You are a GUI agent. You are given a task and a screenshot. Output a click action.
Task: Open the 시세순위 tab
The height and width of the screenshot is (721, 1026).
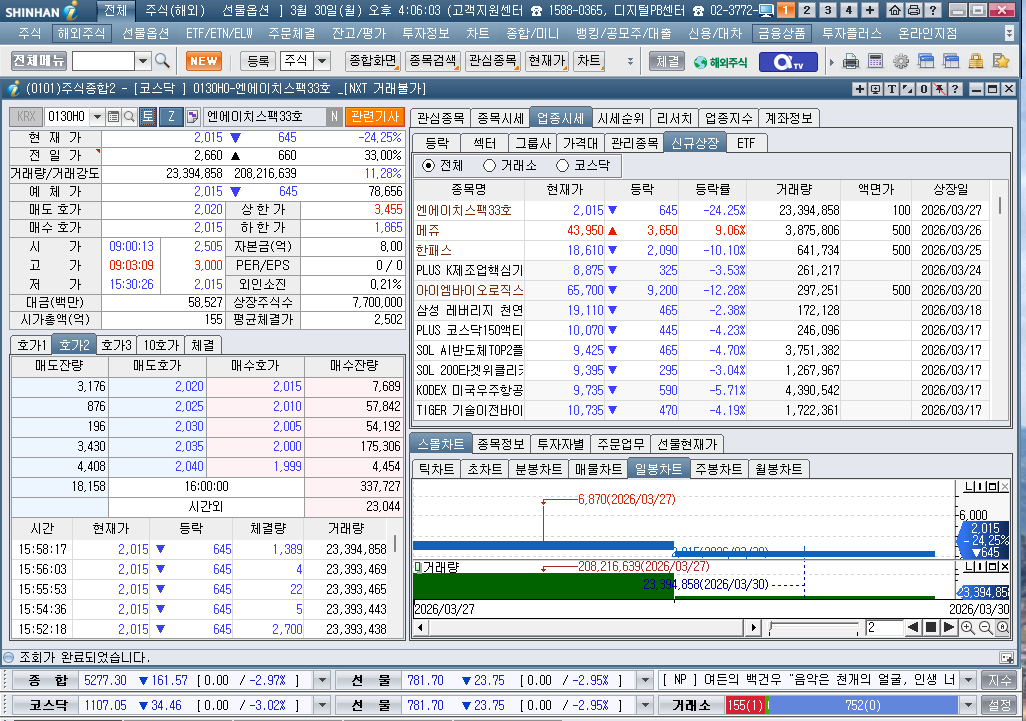(x=620, y=118)
